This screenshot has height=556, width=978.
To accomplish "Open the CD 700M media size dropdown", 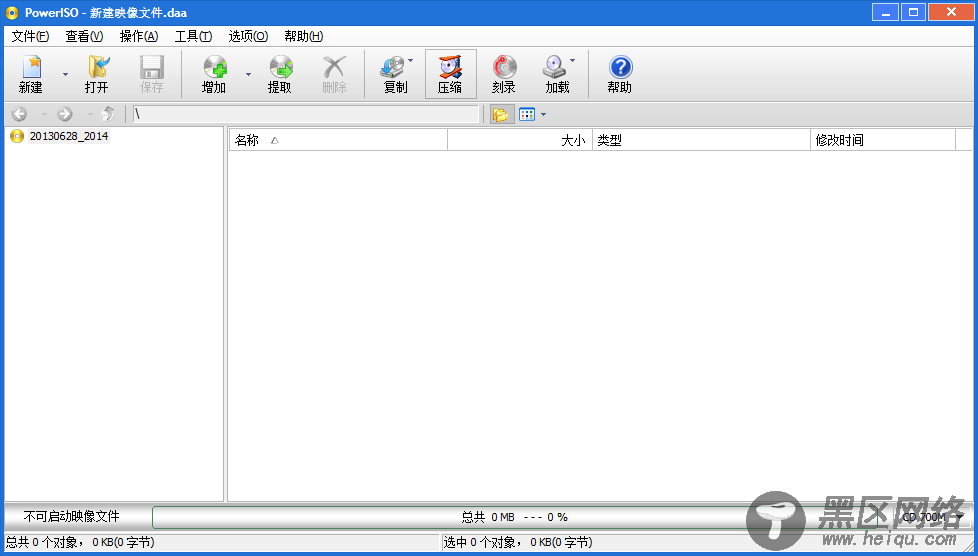I will coord(933,517).
